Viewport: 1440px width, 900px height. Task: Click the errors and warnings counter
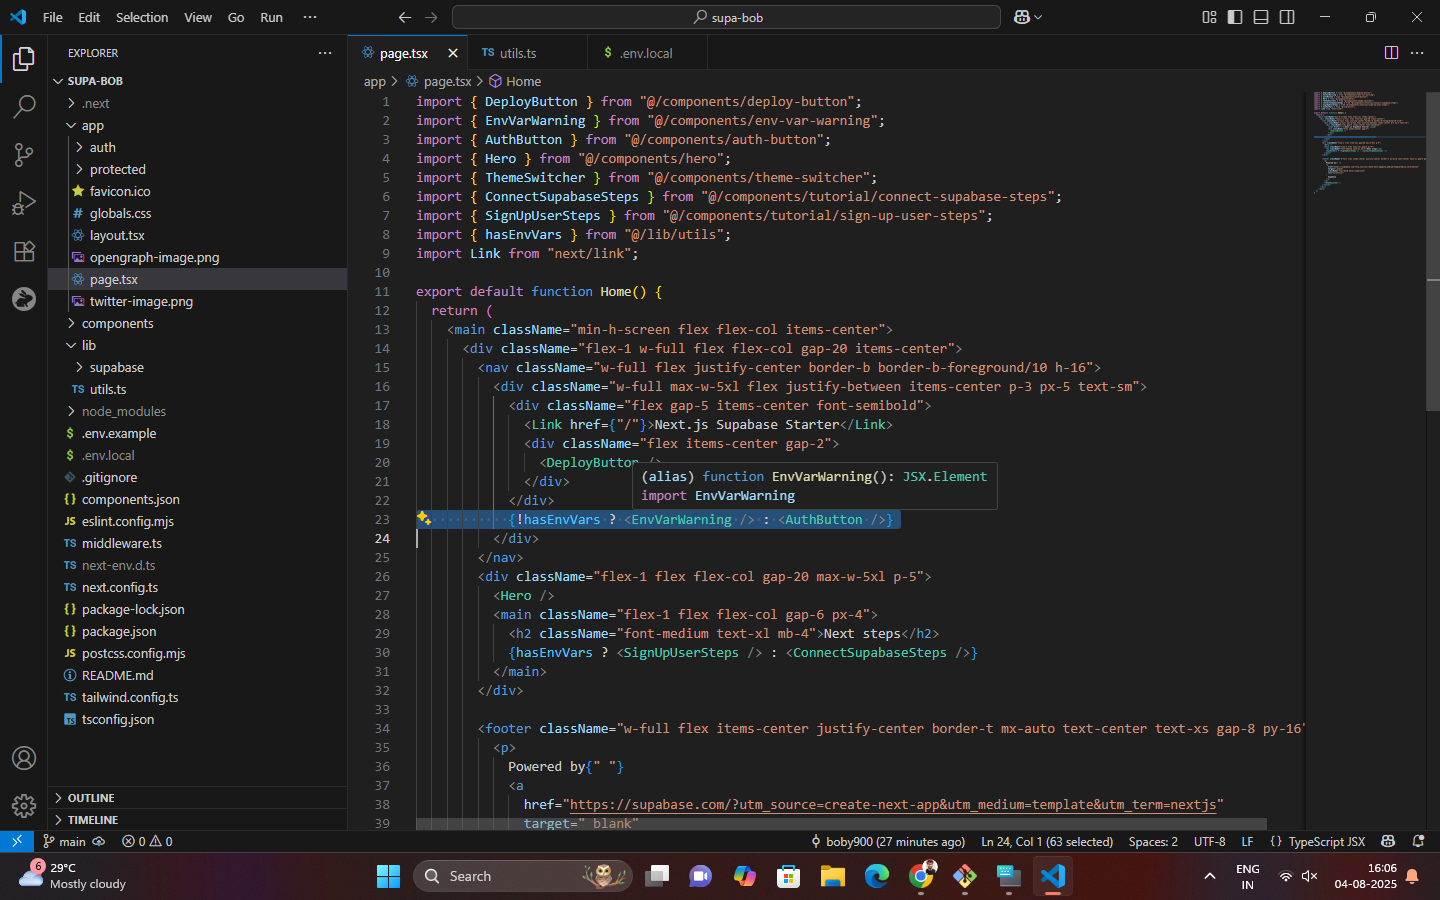coord(147,841)
